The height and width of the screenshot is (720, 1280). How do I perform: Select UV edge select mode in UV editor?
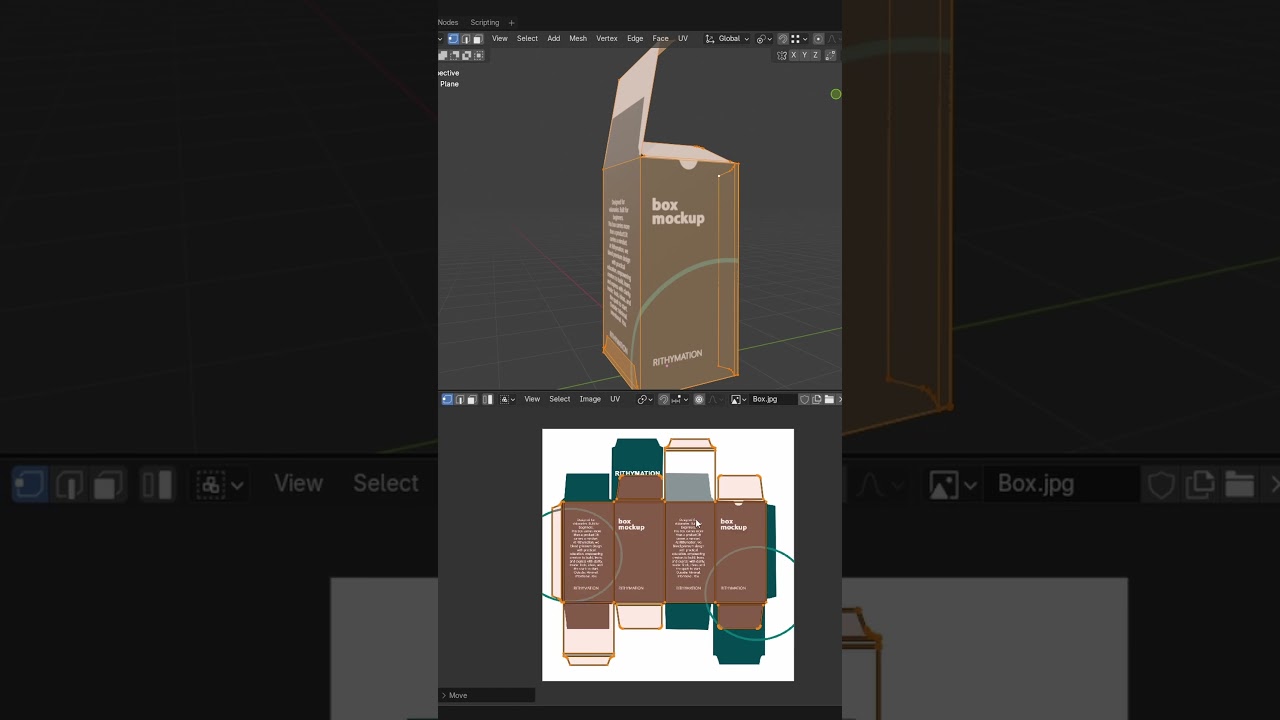coord(460,399)
